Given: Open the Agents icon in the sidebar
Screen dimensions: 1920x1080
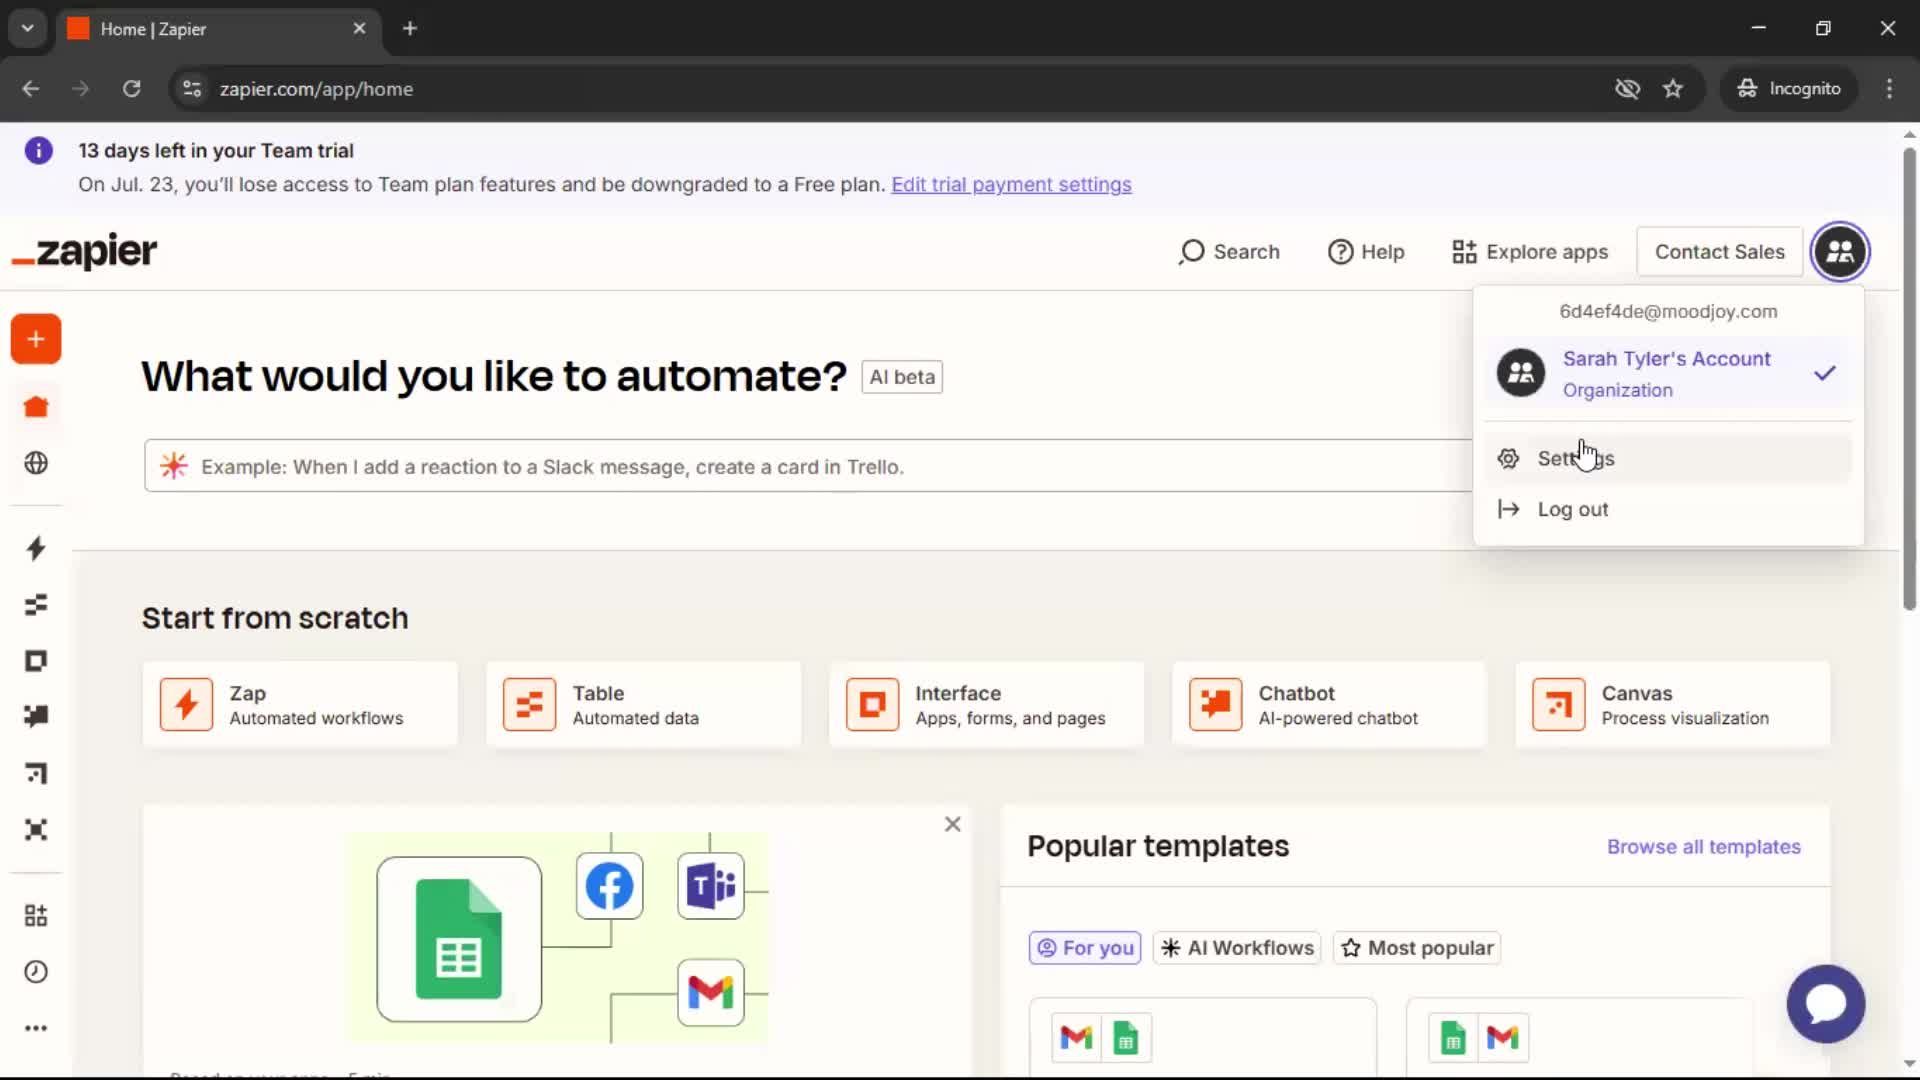Looking at the screenshot, I should point(36,830).
